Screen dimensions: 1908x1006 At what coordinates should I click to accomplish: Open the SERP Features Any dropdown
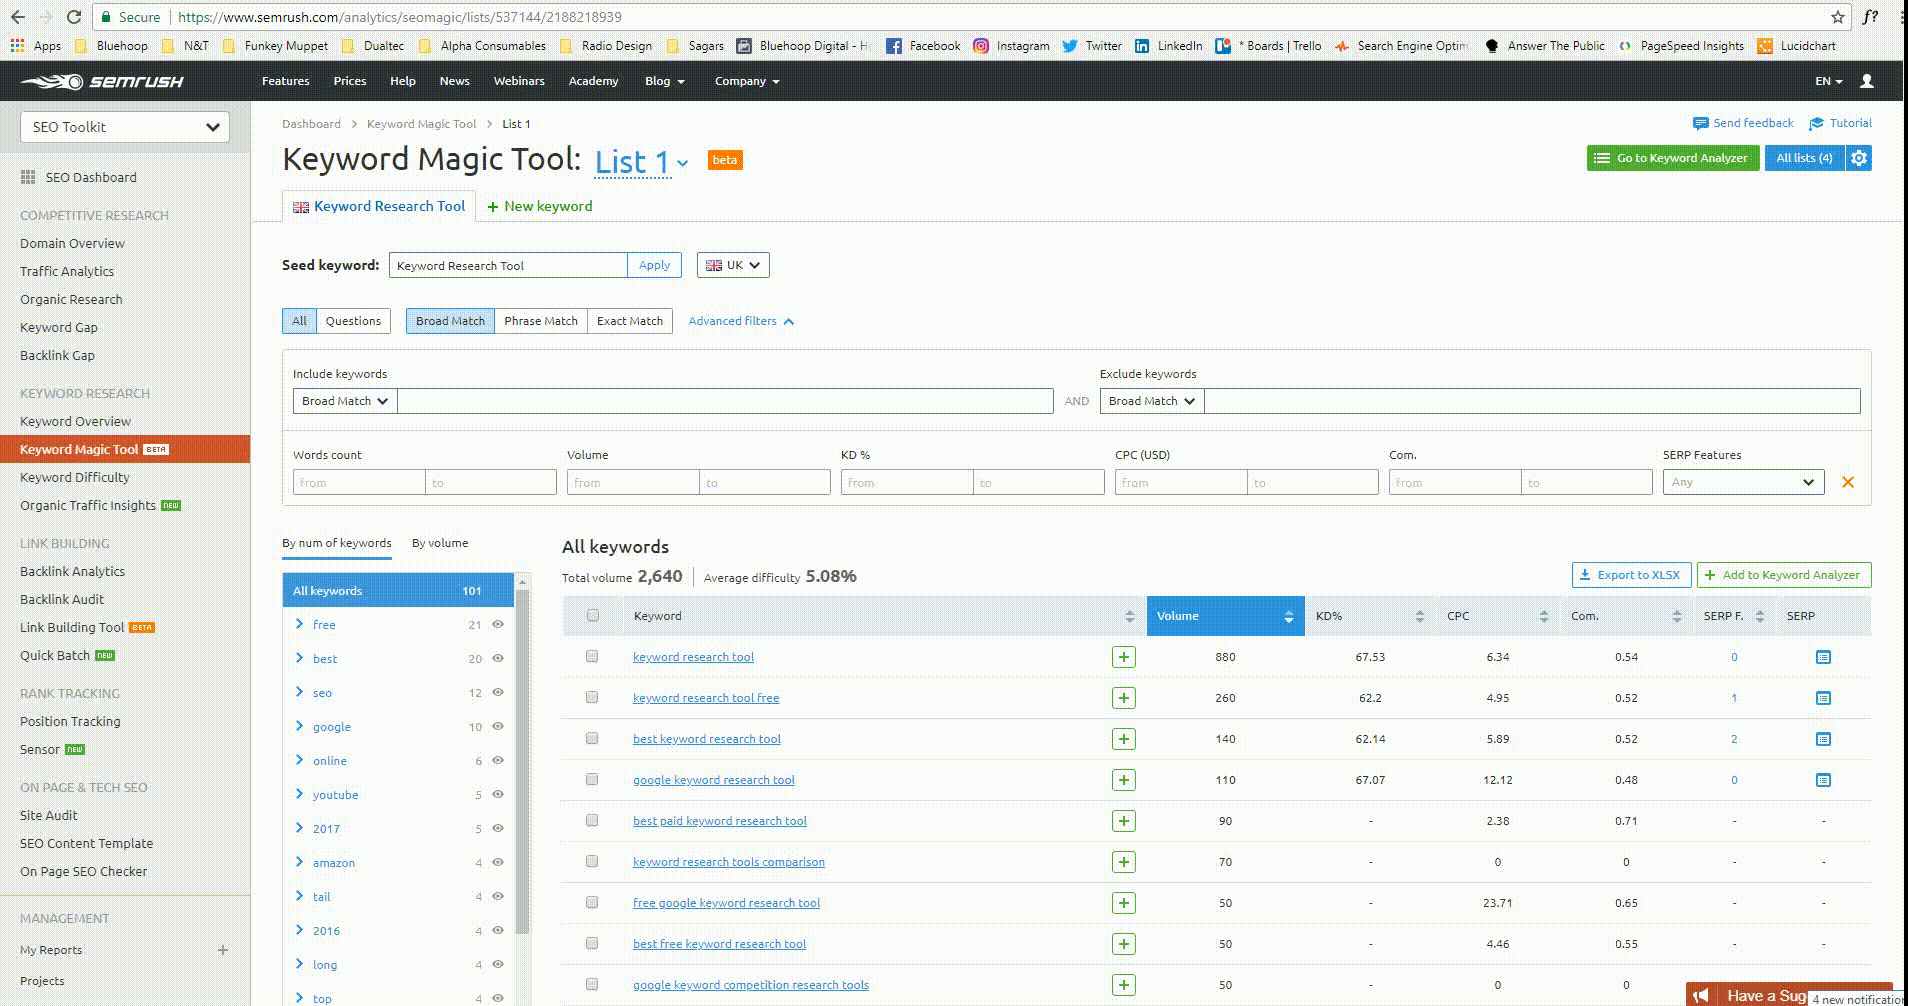[1743, 482]
